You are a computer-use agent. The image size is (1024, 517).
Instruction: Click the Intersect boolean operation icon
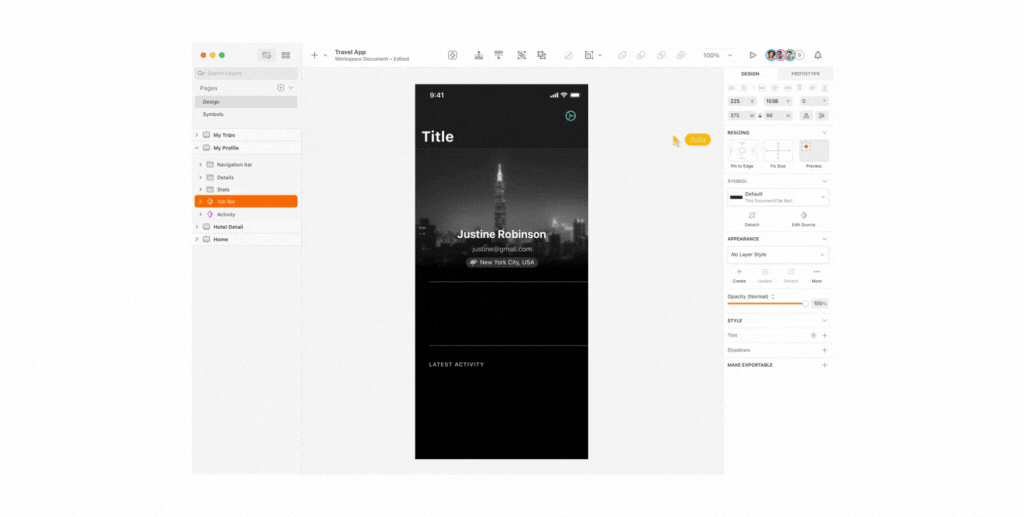pyautogui.click(x=662, y=55)
